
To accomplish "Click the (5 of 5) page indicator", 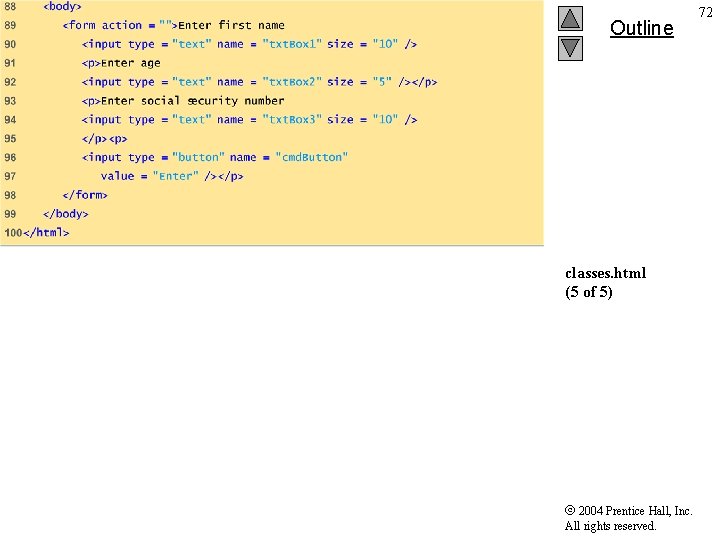I will click(x=589, y=292).
